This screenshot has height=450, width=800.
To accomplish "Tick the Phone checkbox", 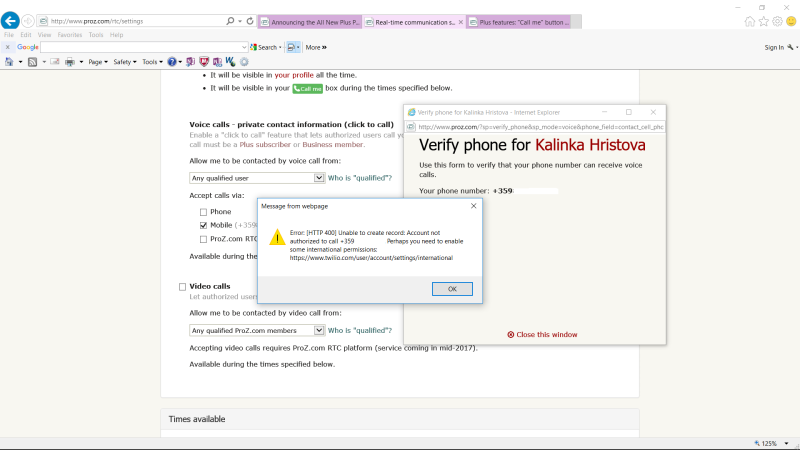I will click(204, 212).
